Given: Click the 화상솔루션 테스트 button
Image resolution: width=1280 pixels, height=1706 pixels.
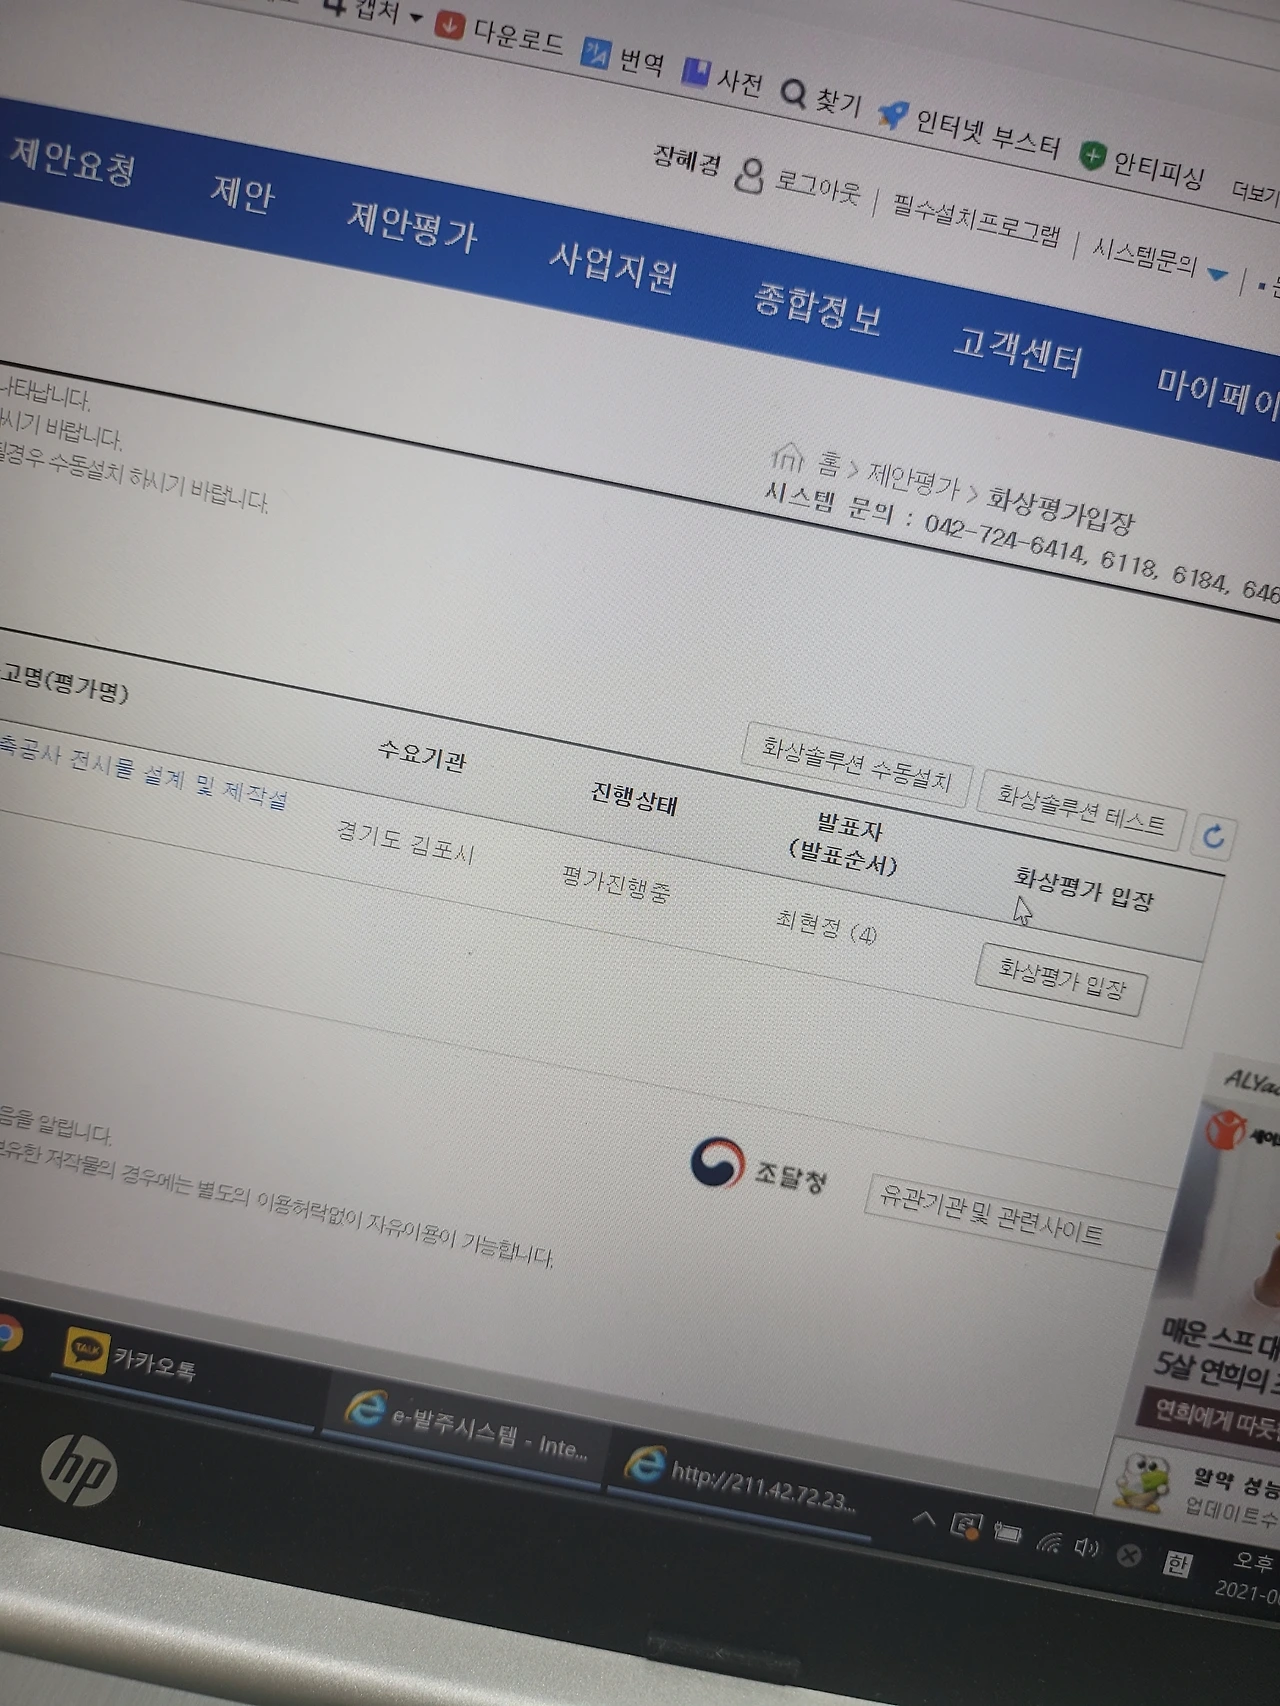Looking at the screenshot, I should point(1082,809).
